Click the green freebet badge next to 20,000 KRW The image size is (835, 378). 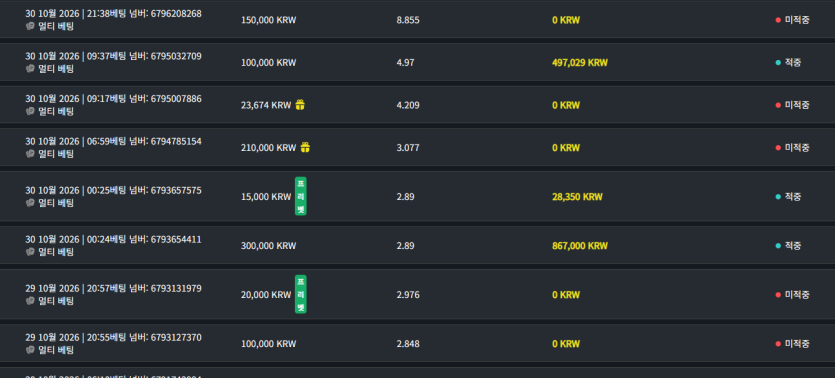[x=301, y=294]
